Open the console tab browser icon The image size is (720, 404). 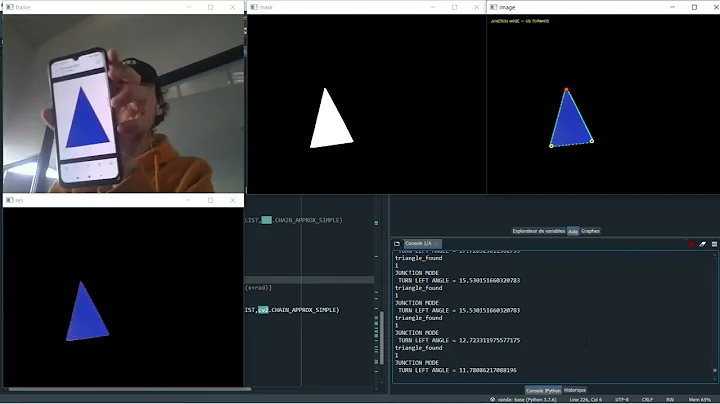(397, 243)
